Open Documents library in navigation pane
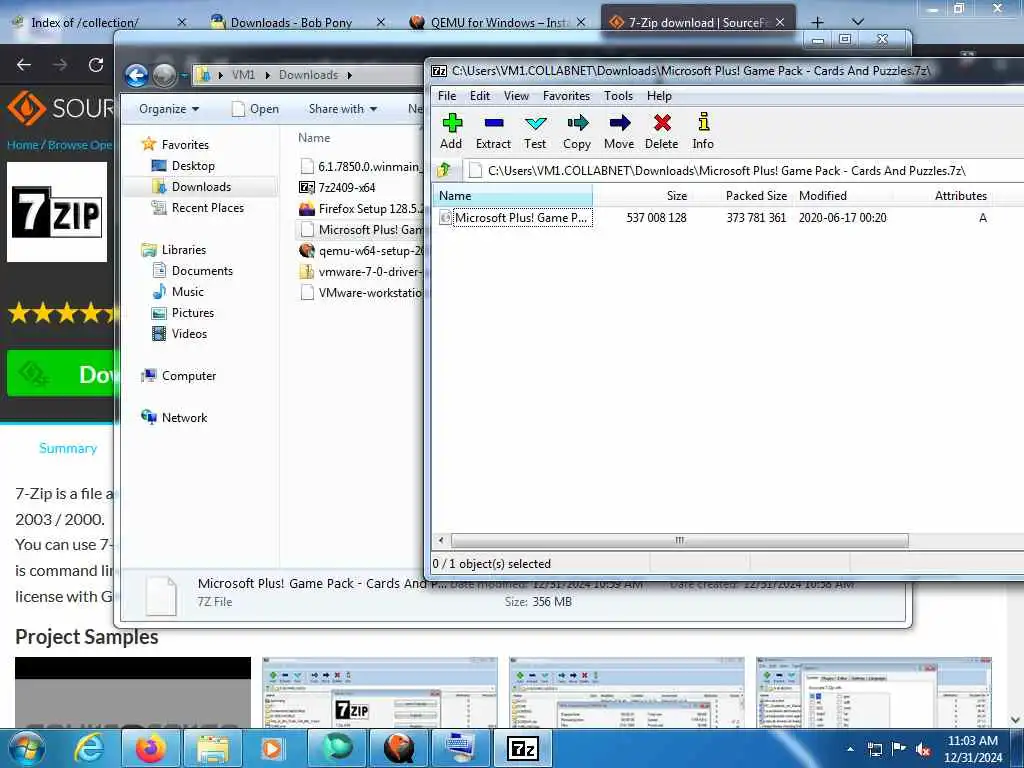Viewport: 1024px width, 768px height. pos(202,271)
